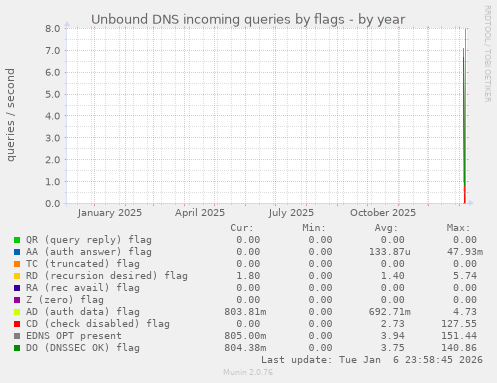
Task: Click the RD (recursion desired) yellow swatch
Action: tap(17, 276)
